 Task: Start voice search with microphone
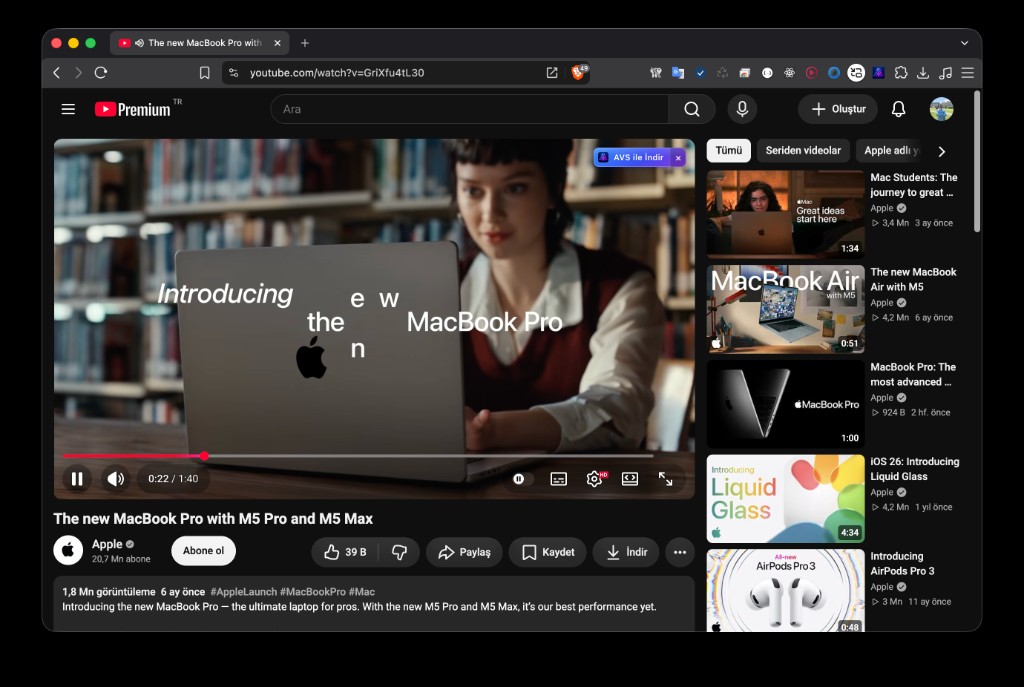point(743,109)
